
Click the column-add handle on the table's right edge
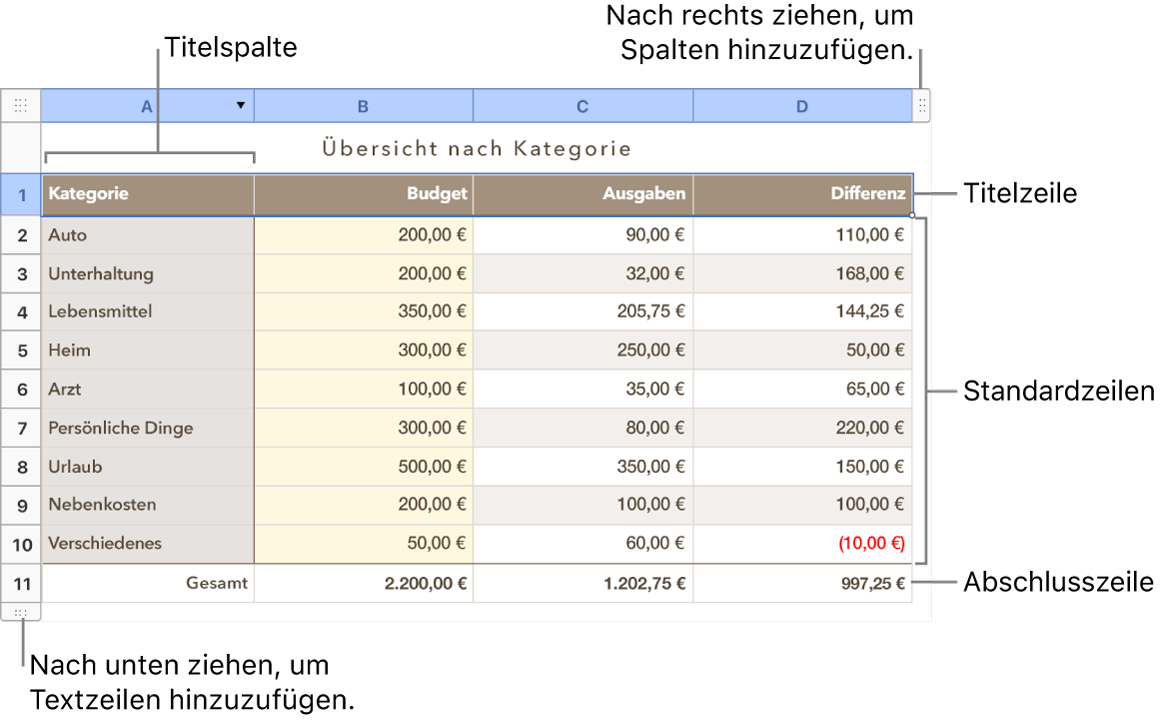pos(921,105)
